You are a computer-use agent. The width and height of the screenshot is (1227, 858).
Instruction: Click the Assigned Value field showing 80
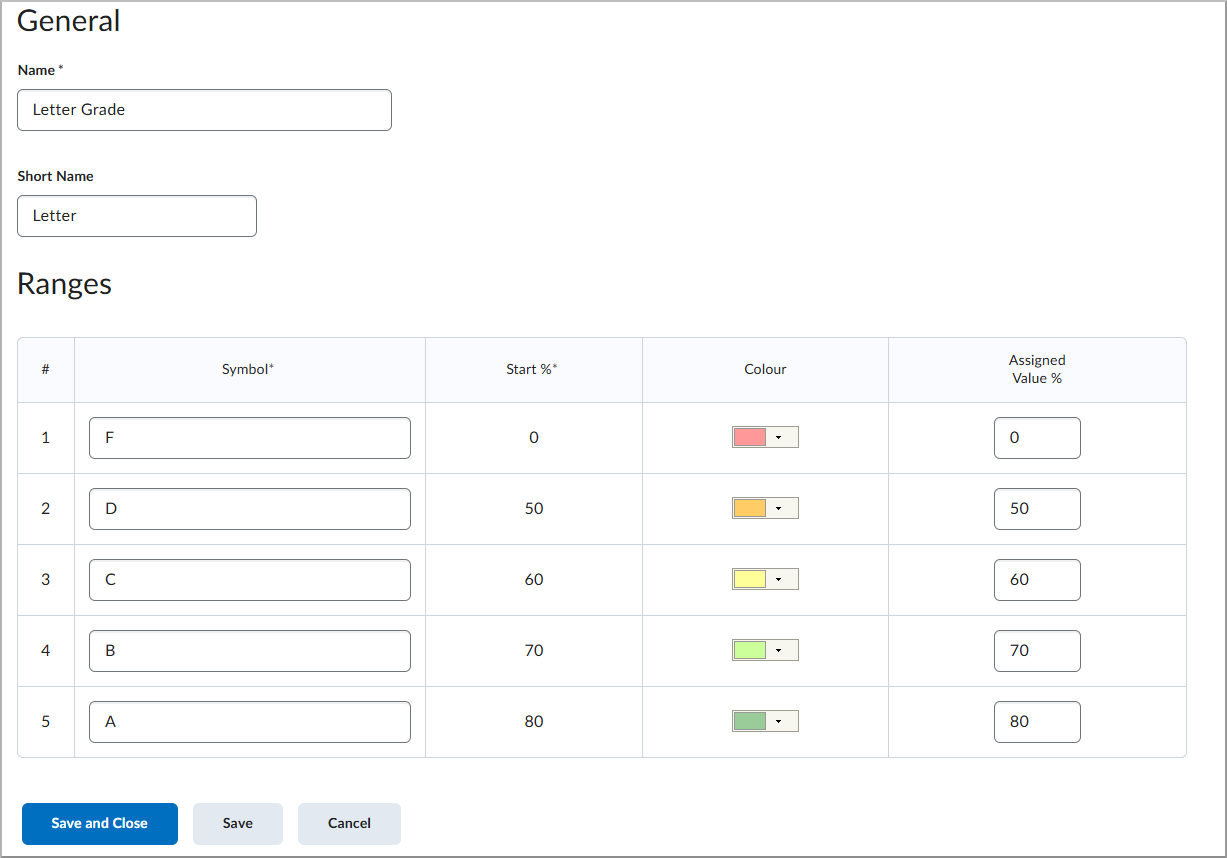click(1037, 722)
